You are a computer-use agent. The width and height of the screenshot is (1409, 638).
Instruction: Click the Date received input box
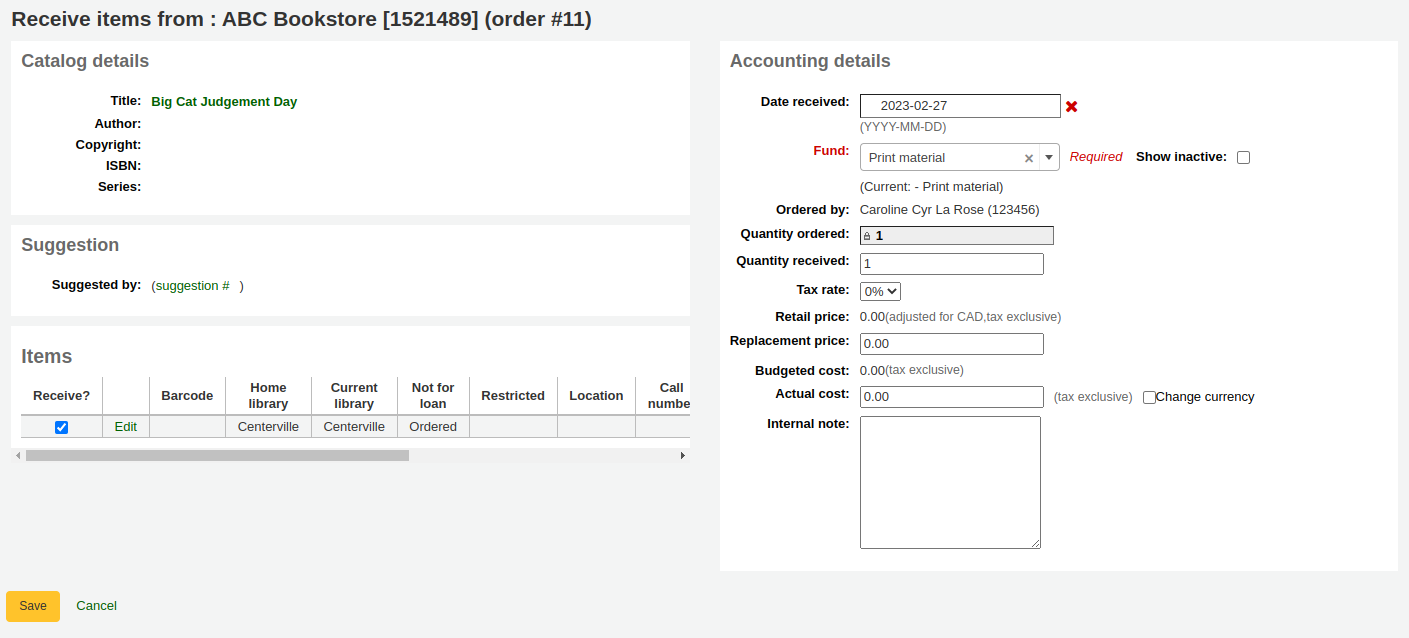[959, 105]
